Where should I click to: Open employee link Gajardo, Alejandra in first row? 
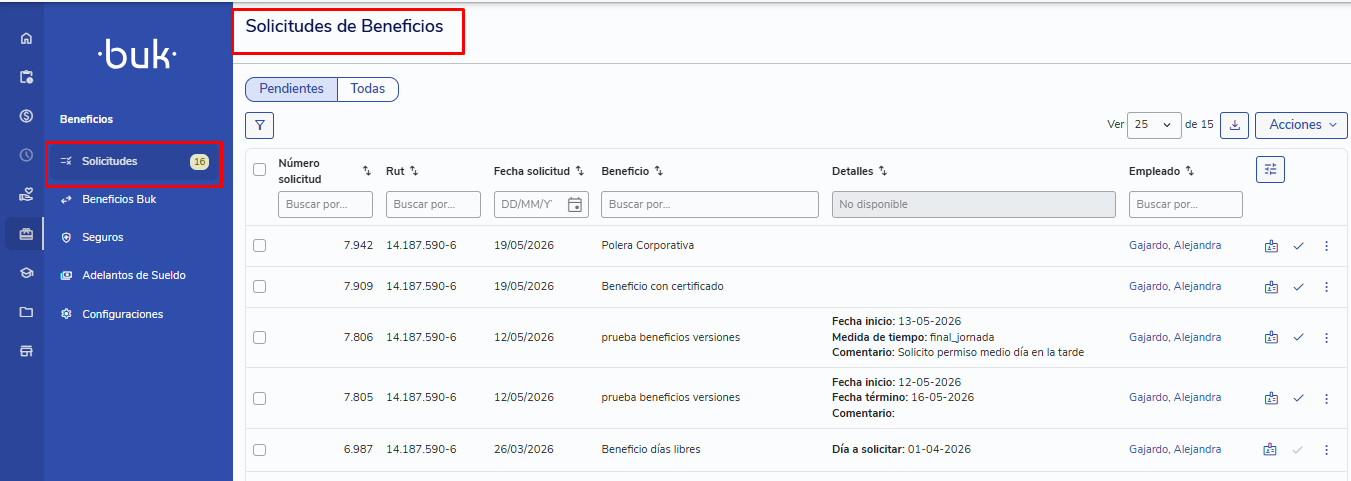[x=1175, y=246]
